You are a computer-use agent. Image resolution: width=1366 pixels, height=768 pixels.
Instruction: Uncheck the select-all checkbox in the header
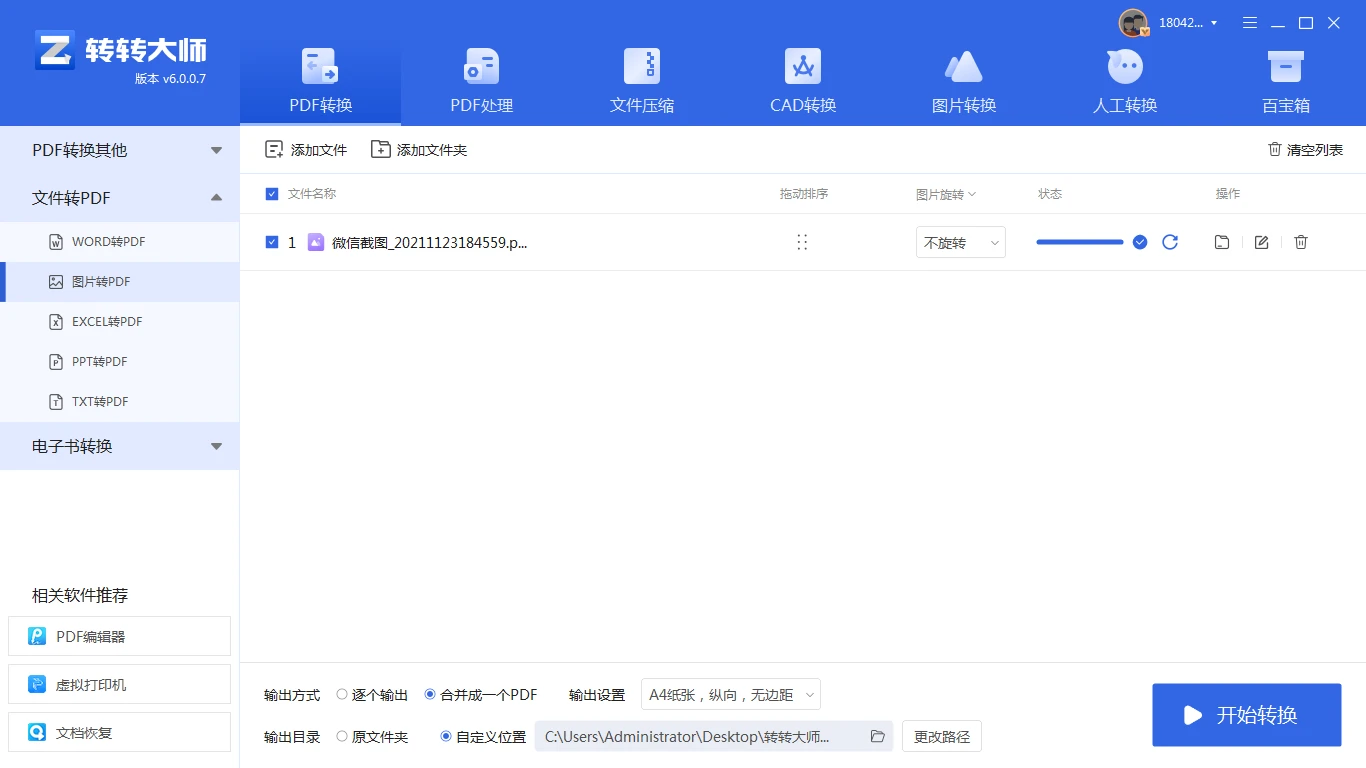tap(271, 194)
